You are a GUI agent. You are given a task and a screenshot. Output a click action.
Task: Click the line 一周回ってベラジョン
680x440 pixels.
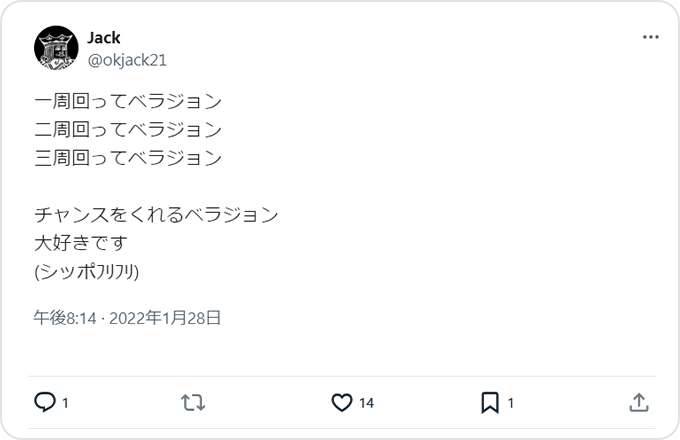[128, 101]
